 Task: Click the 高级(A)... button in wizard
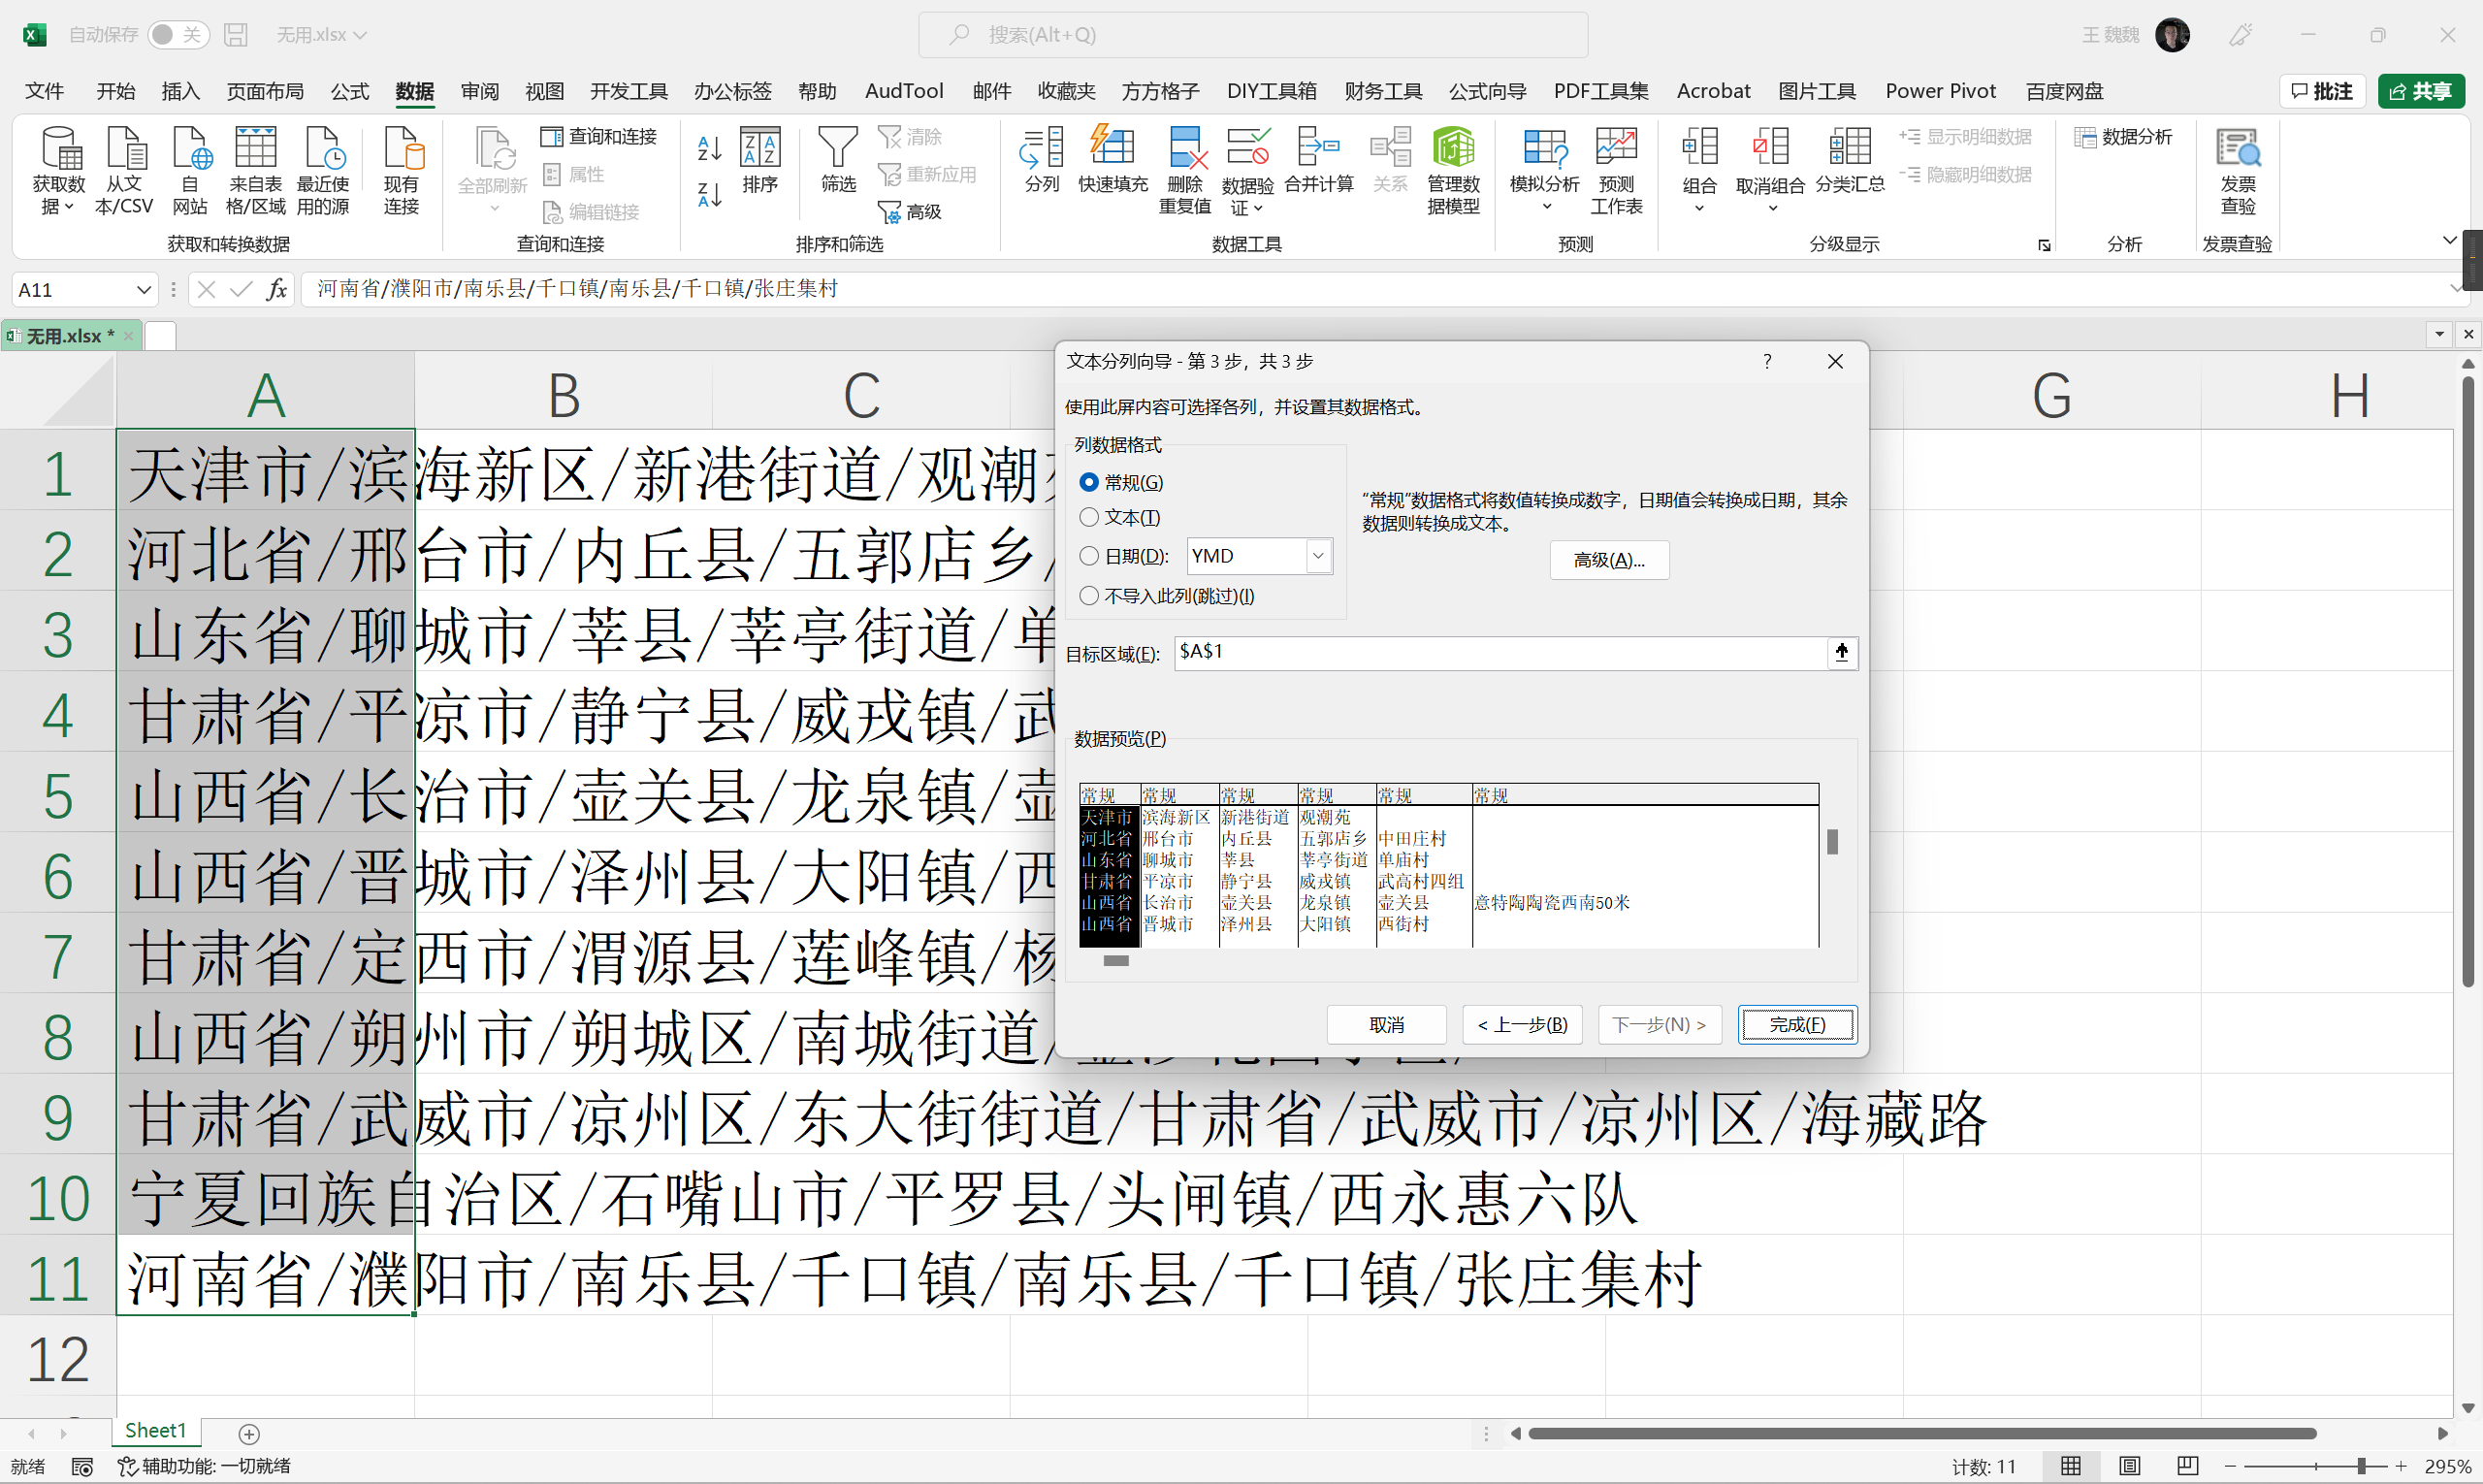tap(1608, 560)
